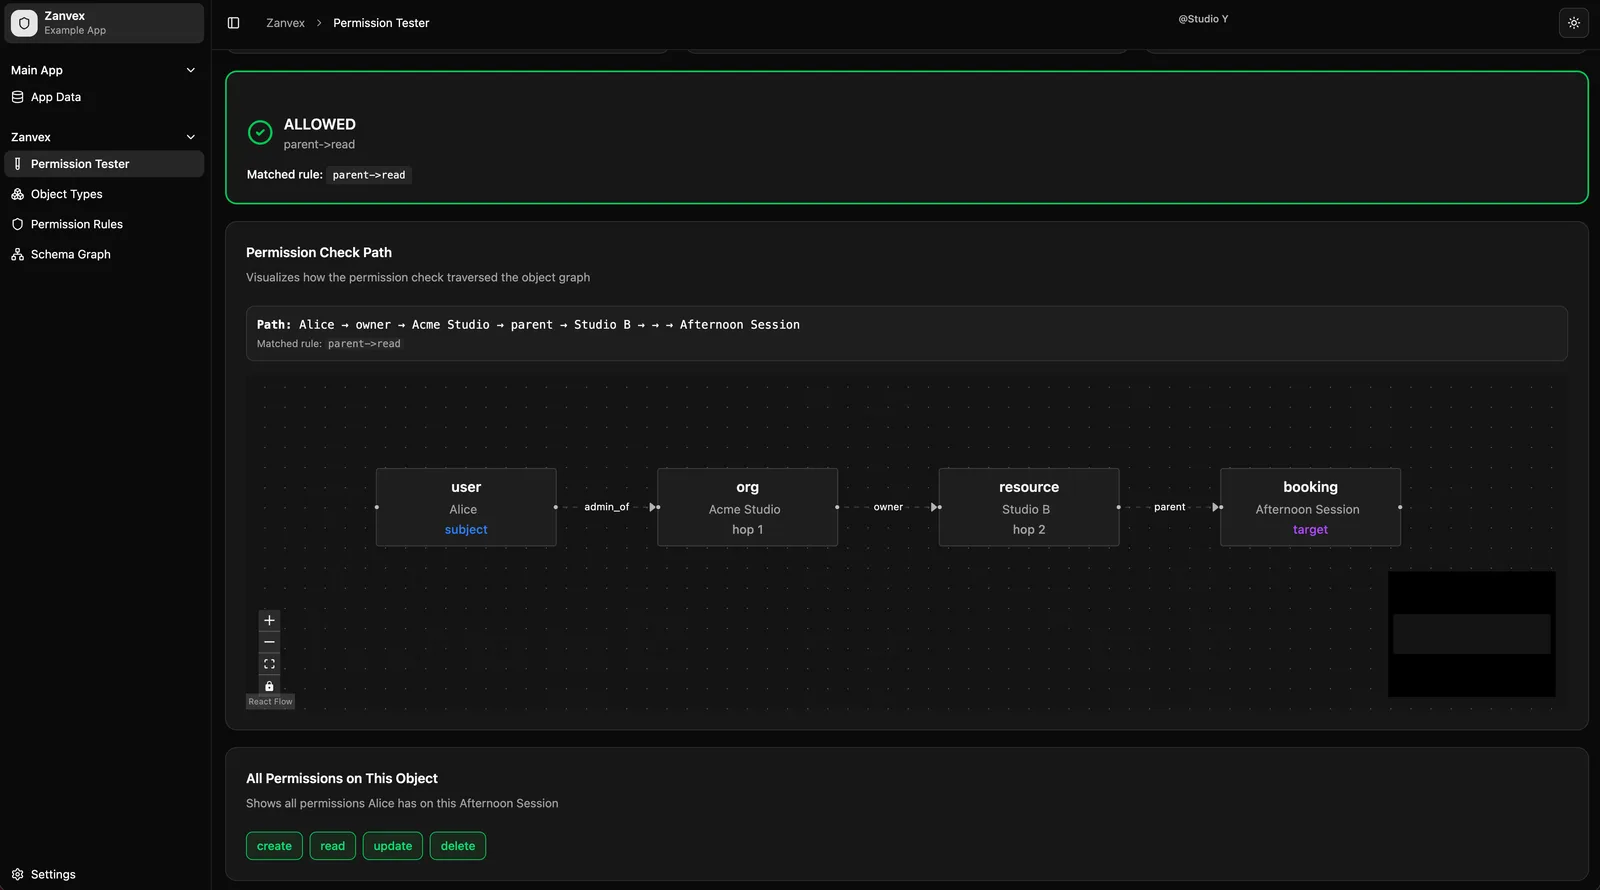Image resolution: width=1600 pixels, height=890 pixels.
Task: Select the resource Studio B node
Action: point(1029,507)
